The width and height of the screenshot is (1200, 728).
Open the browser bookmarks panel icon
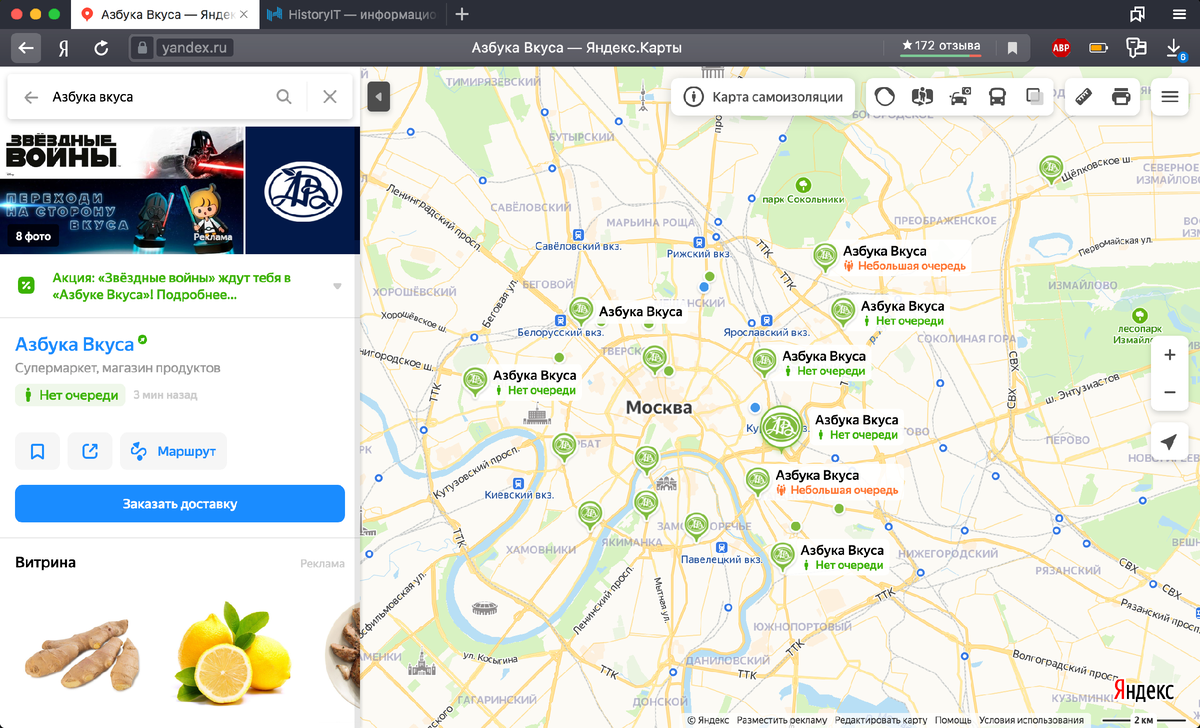tap(1137, 14)
